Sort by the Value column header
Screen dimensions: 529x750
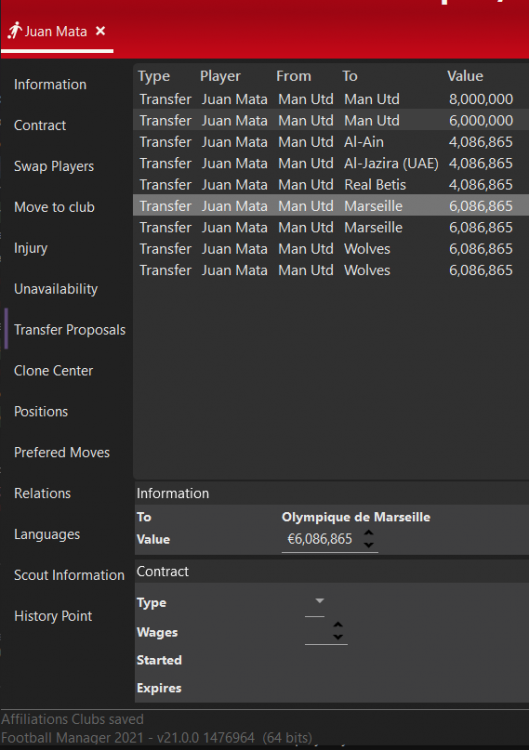[x=465, y=76]
